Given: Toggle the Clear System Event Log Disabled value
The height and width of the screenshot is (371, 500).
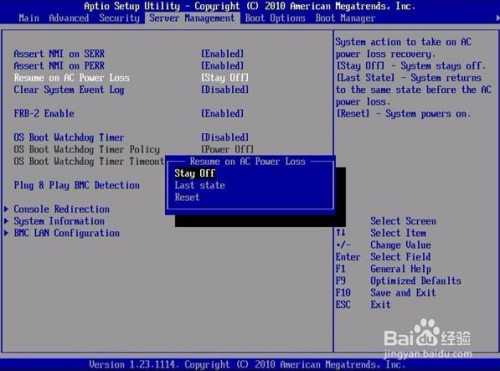Looking at the screenshot, I should tap(225, 90).
